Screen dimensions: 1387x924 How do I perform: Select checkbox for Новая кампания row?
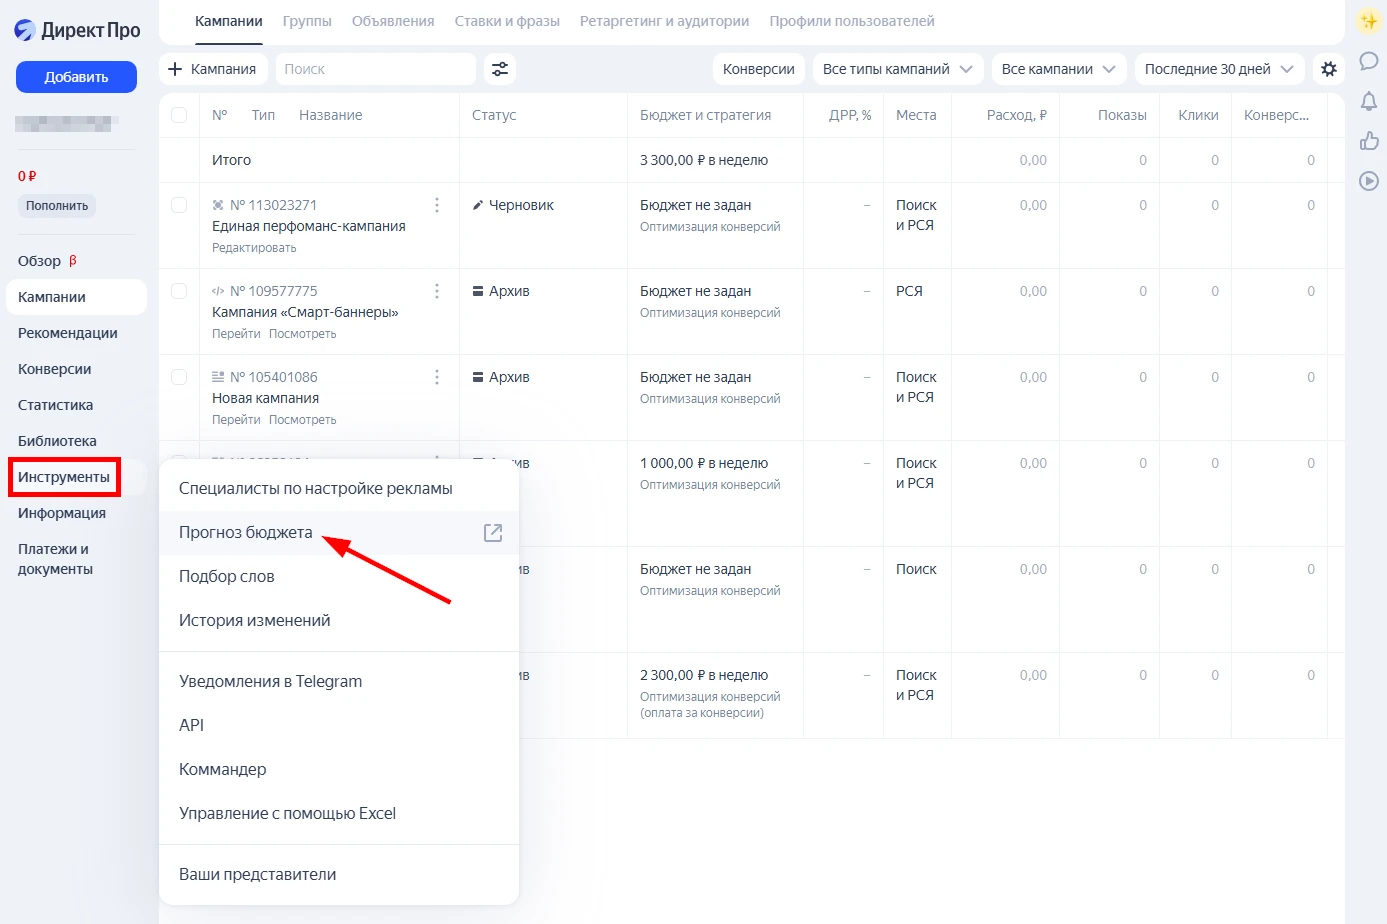[x=179, y=377]
